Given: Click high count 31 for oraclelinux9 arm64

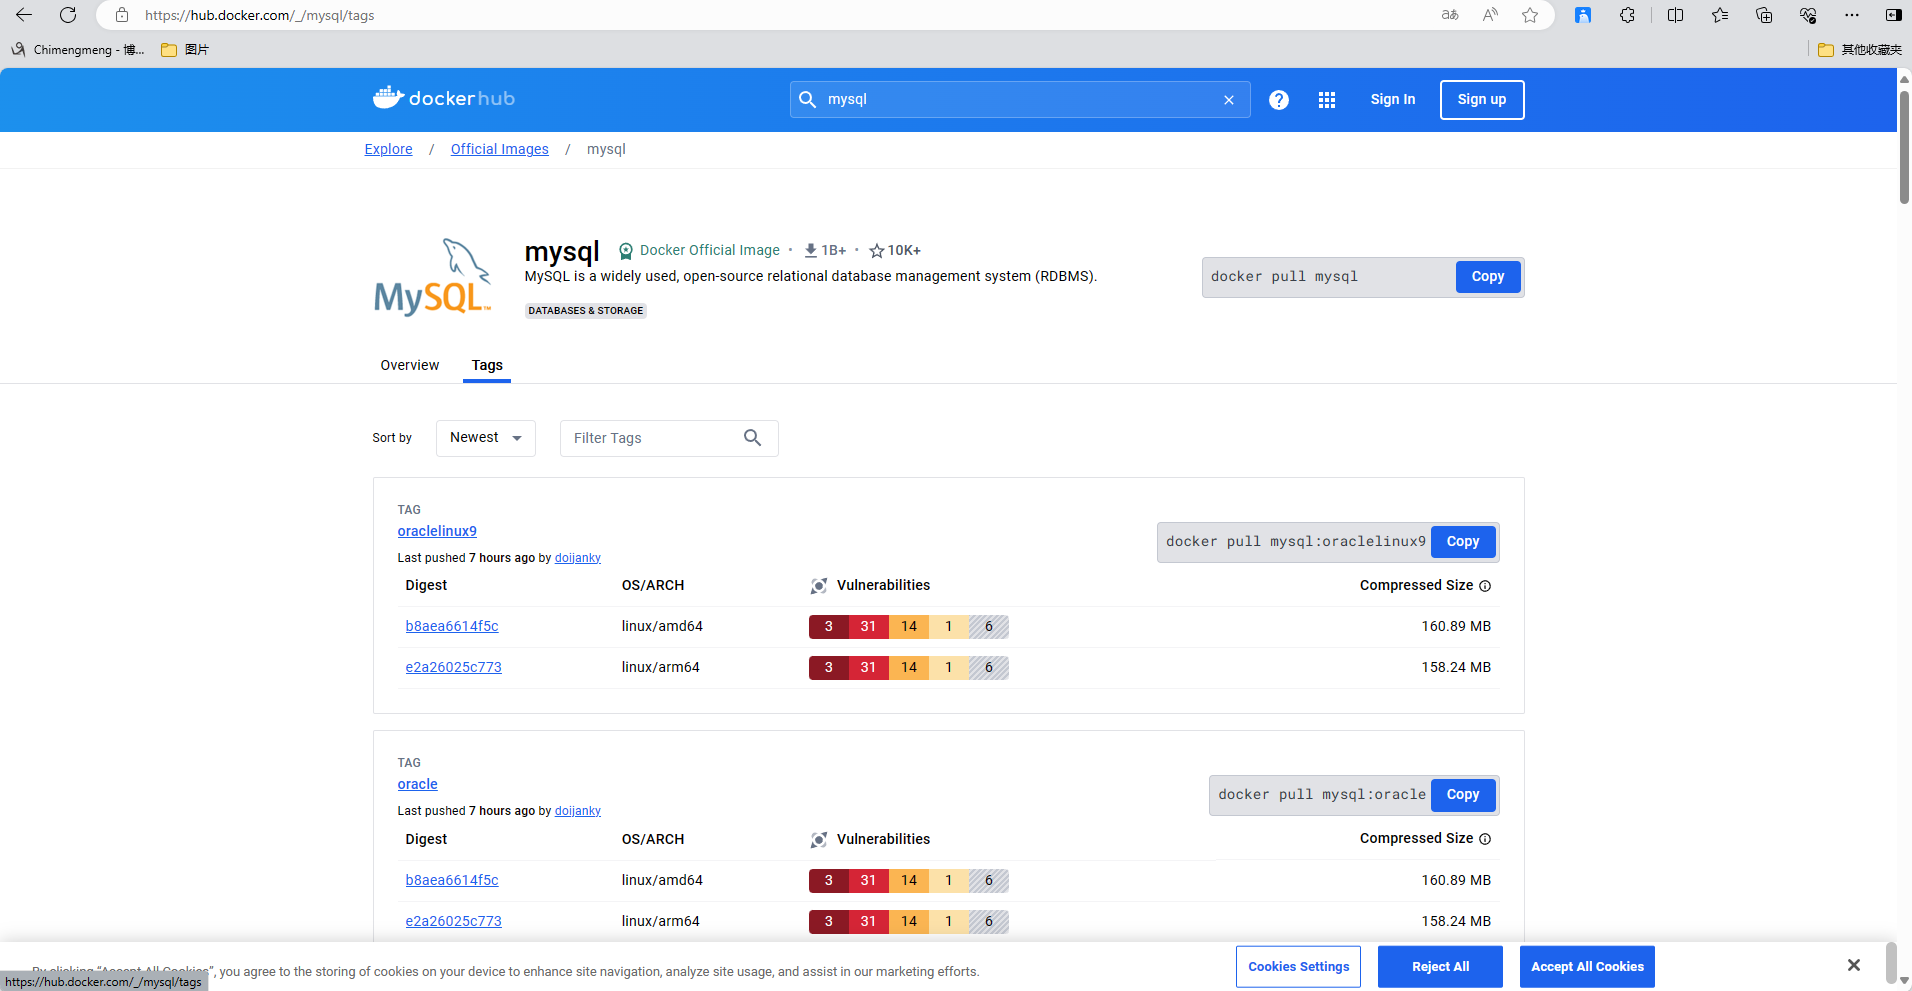Looking at the screenshot, I should (x=869, y=668).
